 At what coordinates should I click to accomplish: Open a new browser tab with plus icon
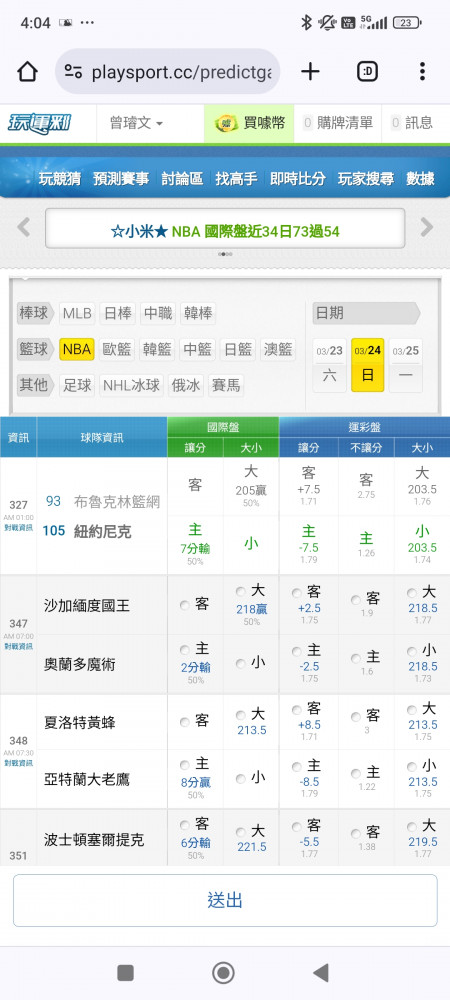[310, 71]
